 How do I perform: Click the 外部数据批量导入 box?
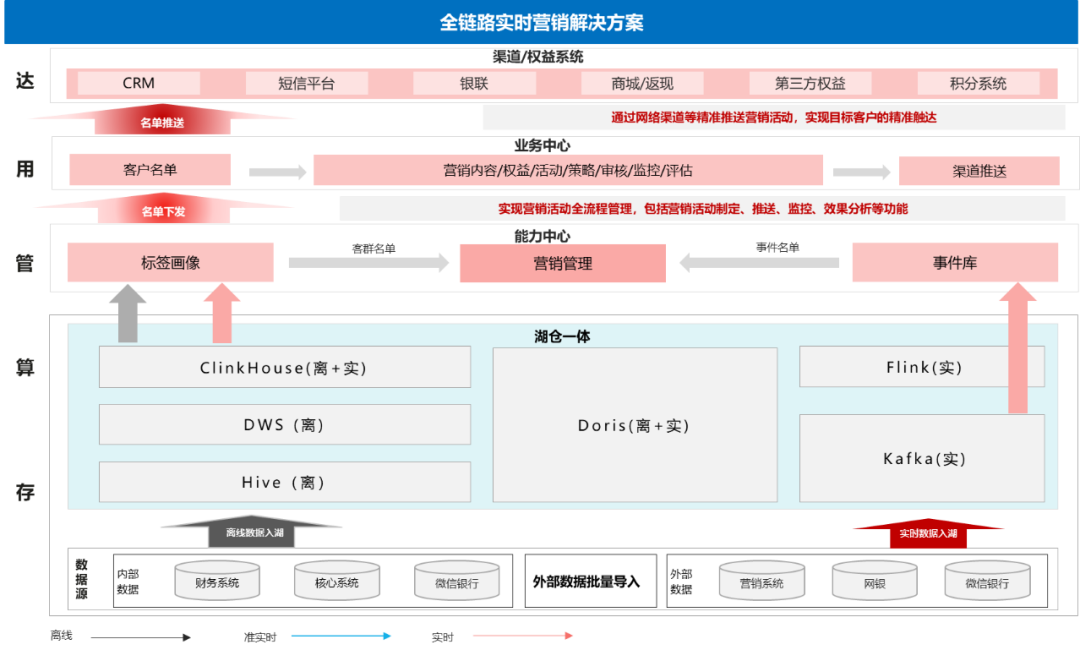[x=590, y=581]
